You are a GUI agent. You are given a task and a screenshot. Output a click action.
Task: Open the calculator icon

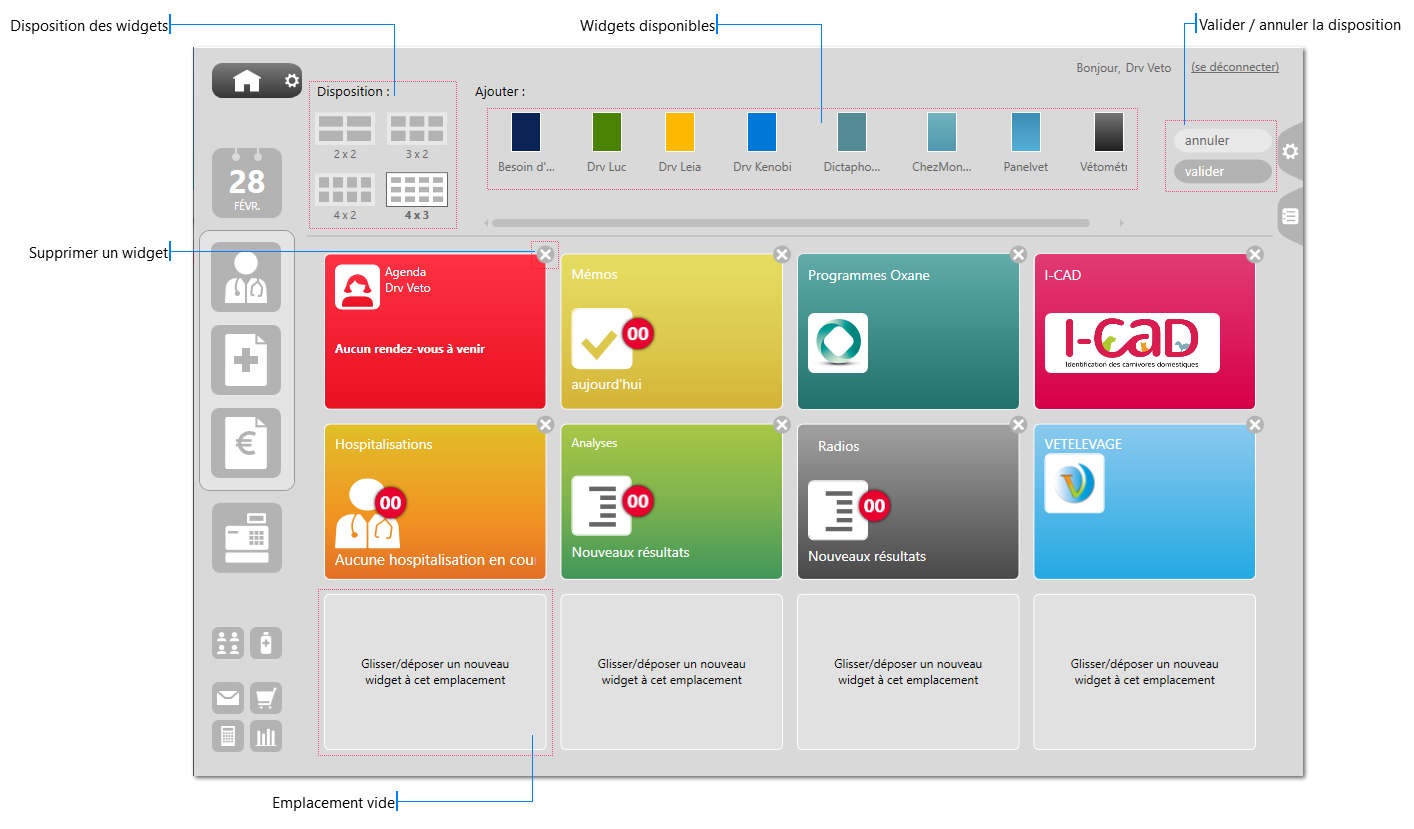click(228, 736)
